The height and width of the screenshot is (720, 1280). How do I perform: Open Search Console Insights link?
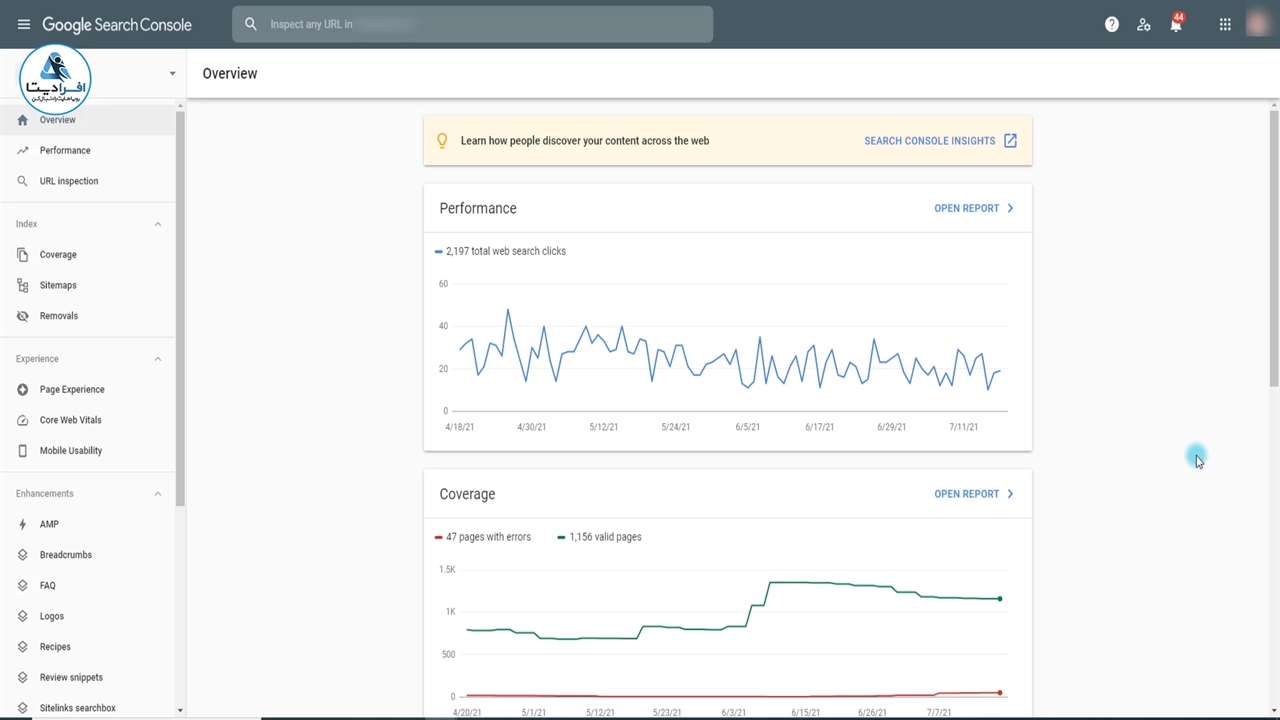(x=939, y=141)
